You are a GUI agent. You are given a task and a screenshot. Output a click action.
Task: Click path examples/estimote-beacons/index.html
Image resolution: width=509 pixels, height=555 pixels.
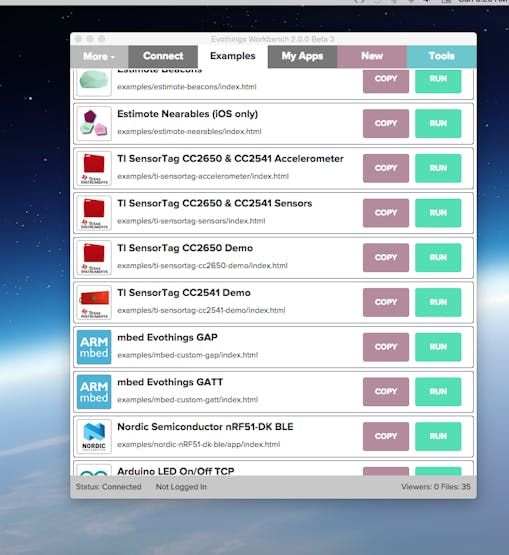pyautogui.click(x=187, y=87)
